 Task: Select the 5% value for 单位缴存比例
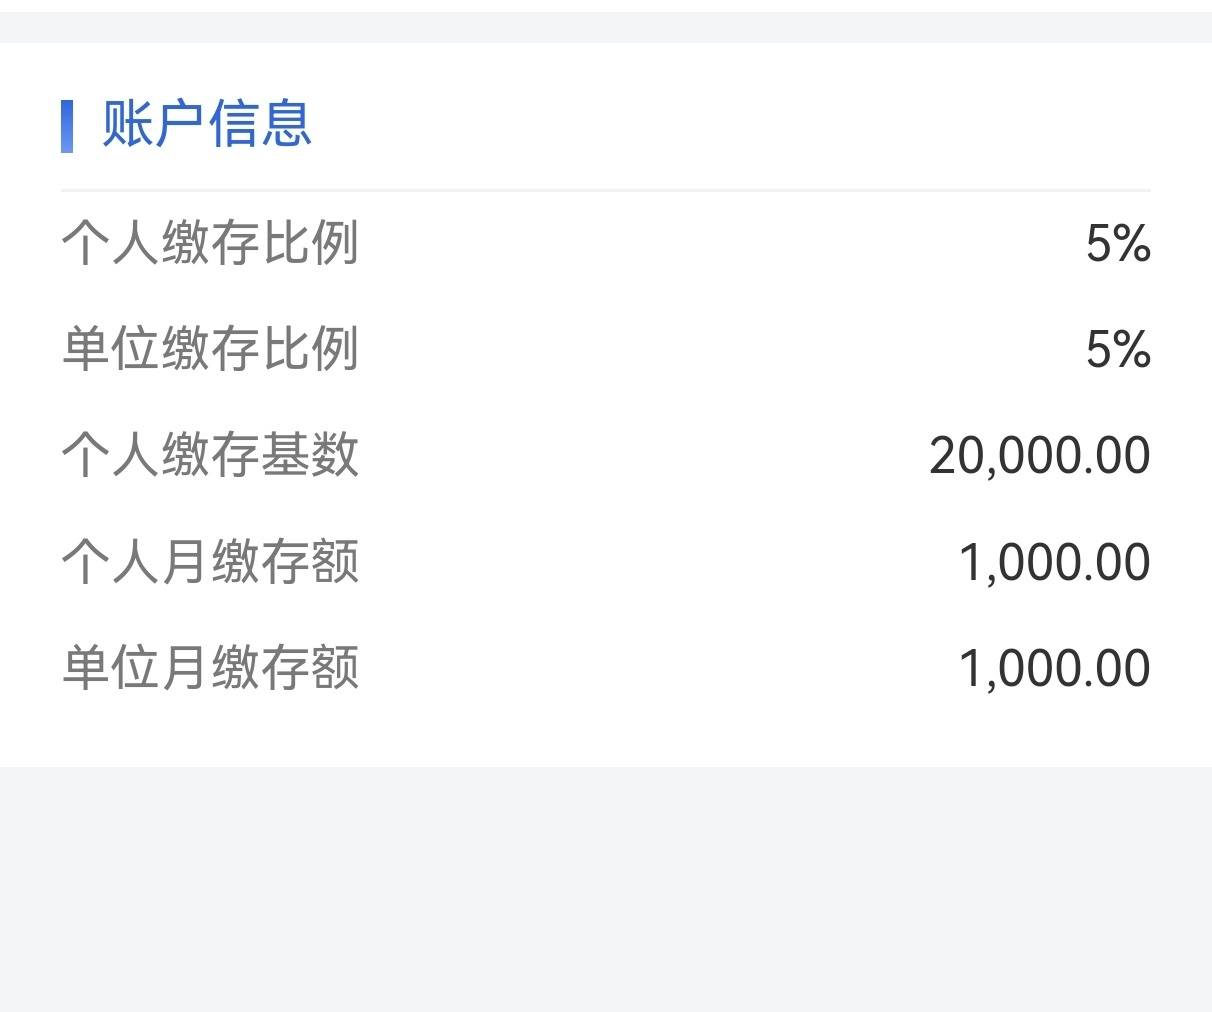pos(1118,349)
